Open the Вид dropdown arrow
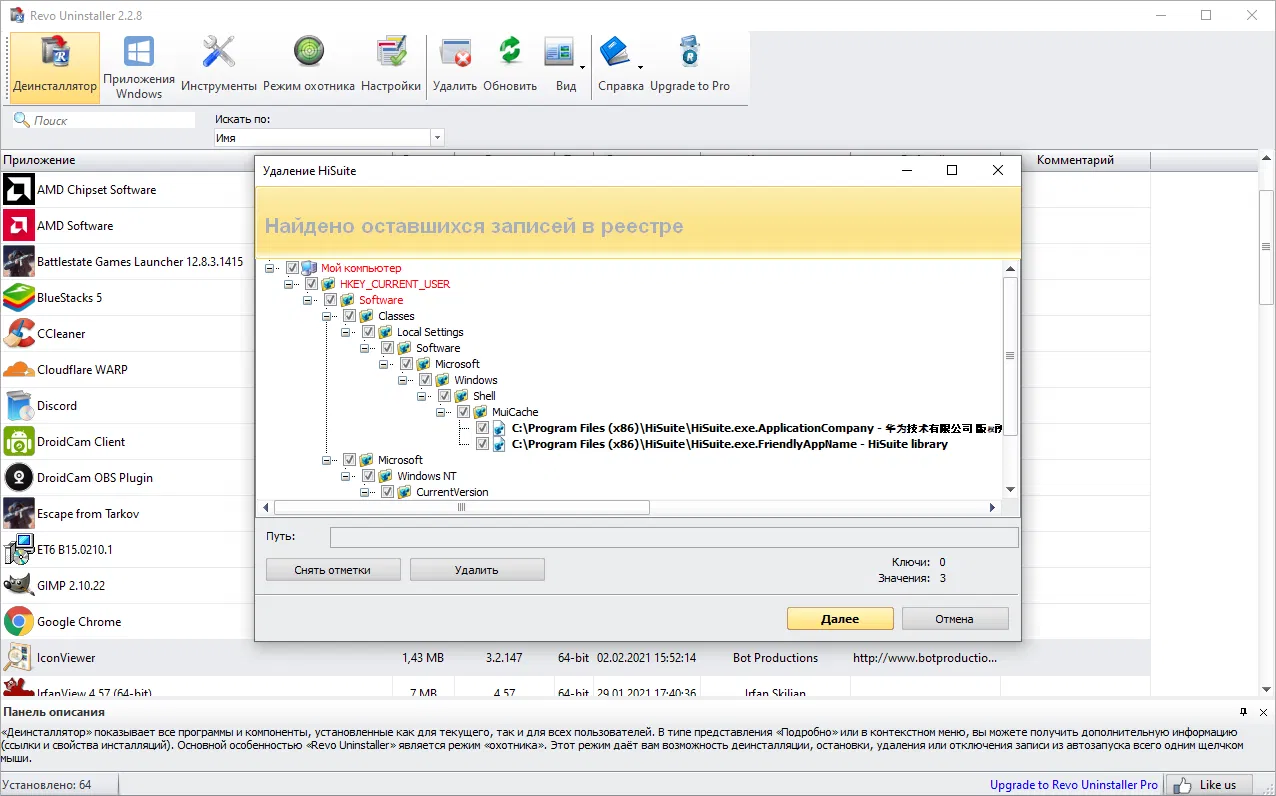Viewport: 1276px width, 796px height. coord(583,68)
